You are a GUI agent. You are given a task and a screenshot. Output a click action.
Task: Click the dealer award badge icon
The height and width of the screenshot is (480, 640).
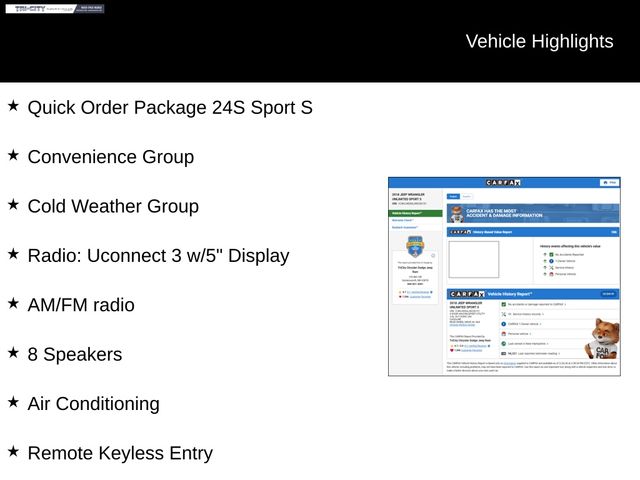pyautogui.click(x=415, y=246)
